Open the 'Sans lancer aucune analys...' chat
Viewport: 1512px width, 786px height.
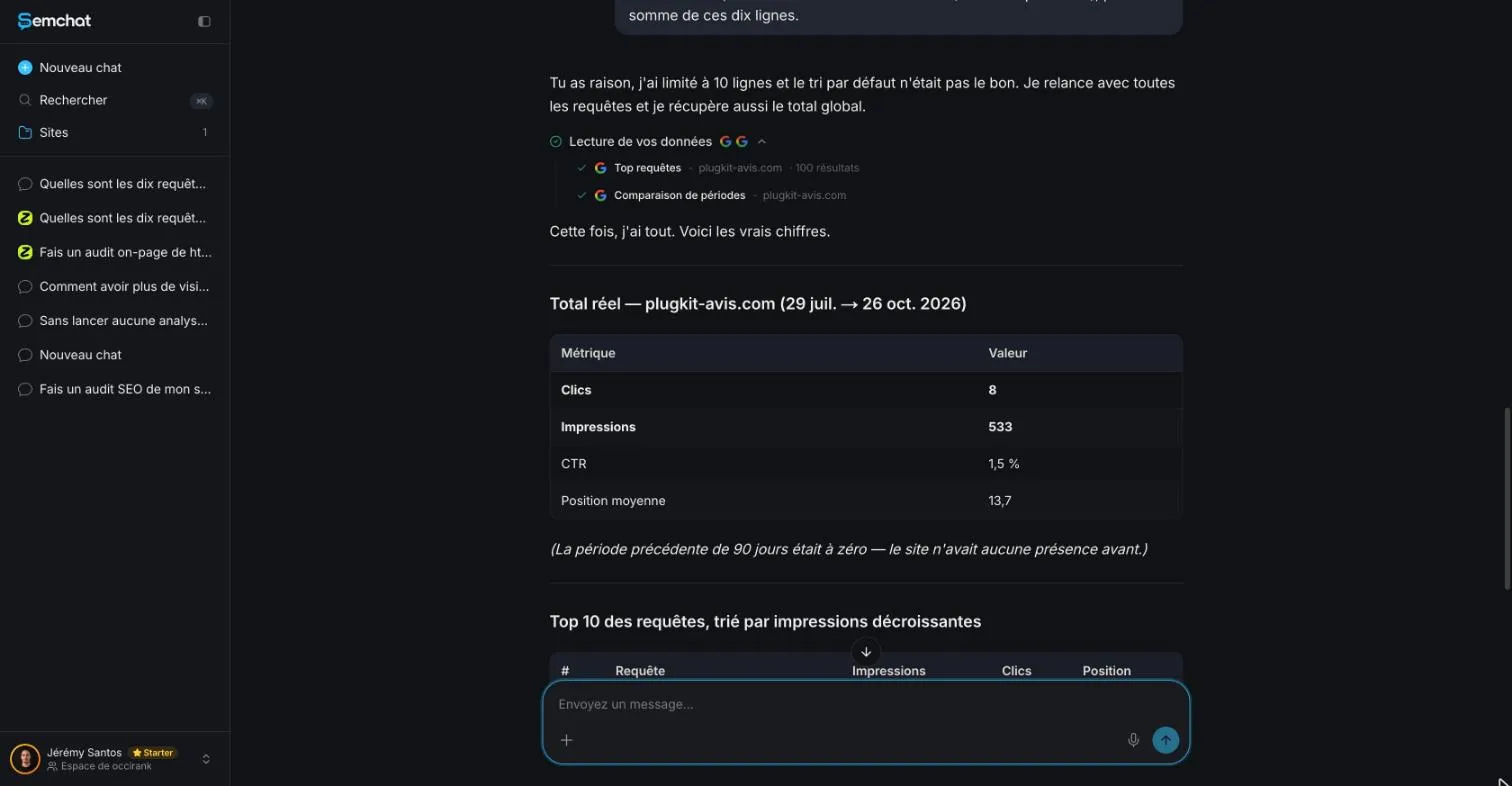(x=115, y=321)
